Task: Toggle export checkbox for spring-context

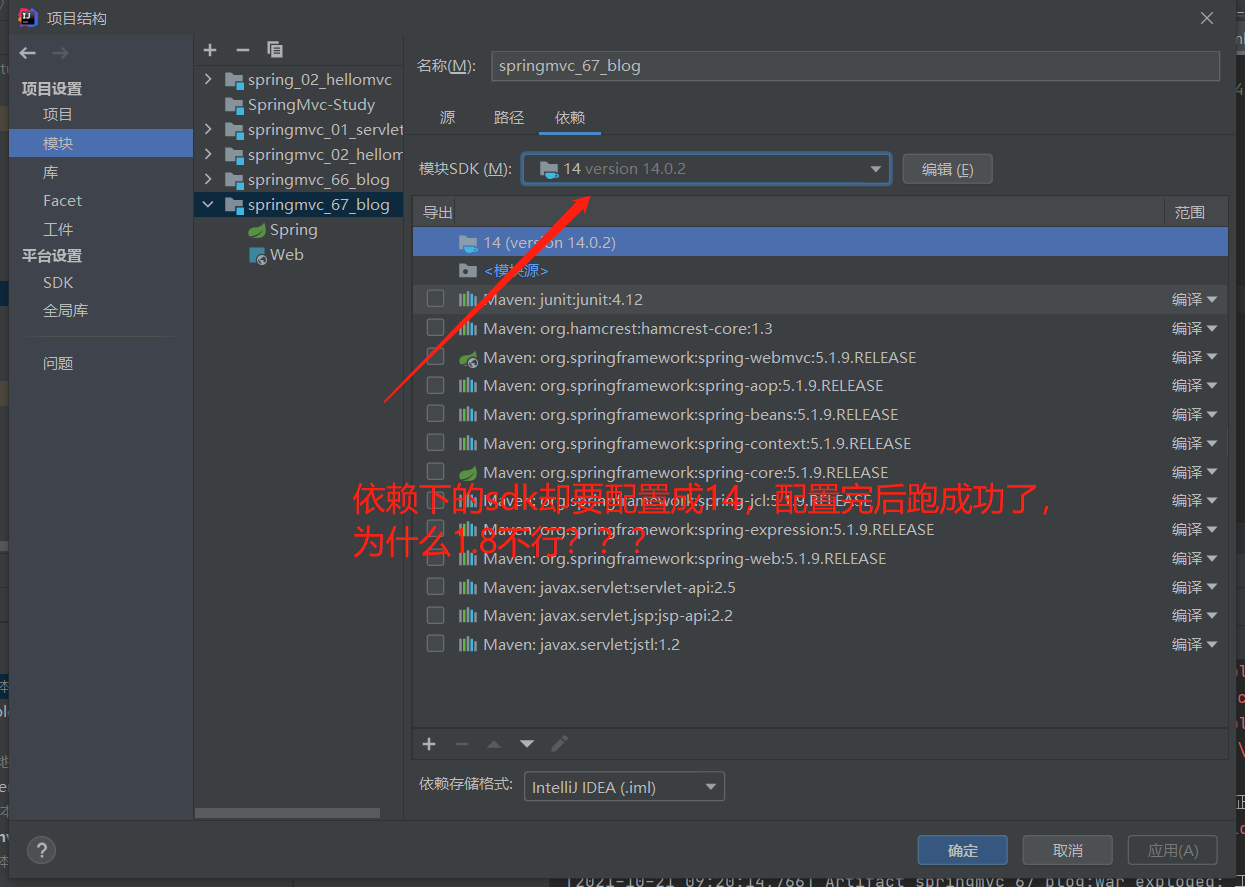Action: point(435,442)
